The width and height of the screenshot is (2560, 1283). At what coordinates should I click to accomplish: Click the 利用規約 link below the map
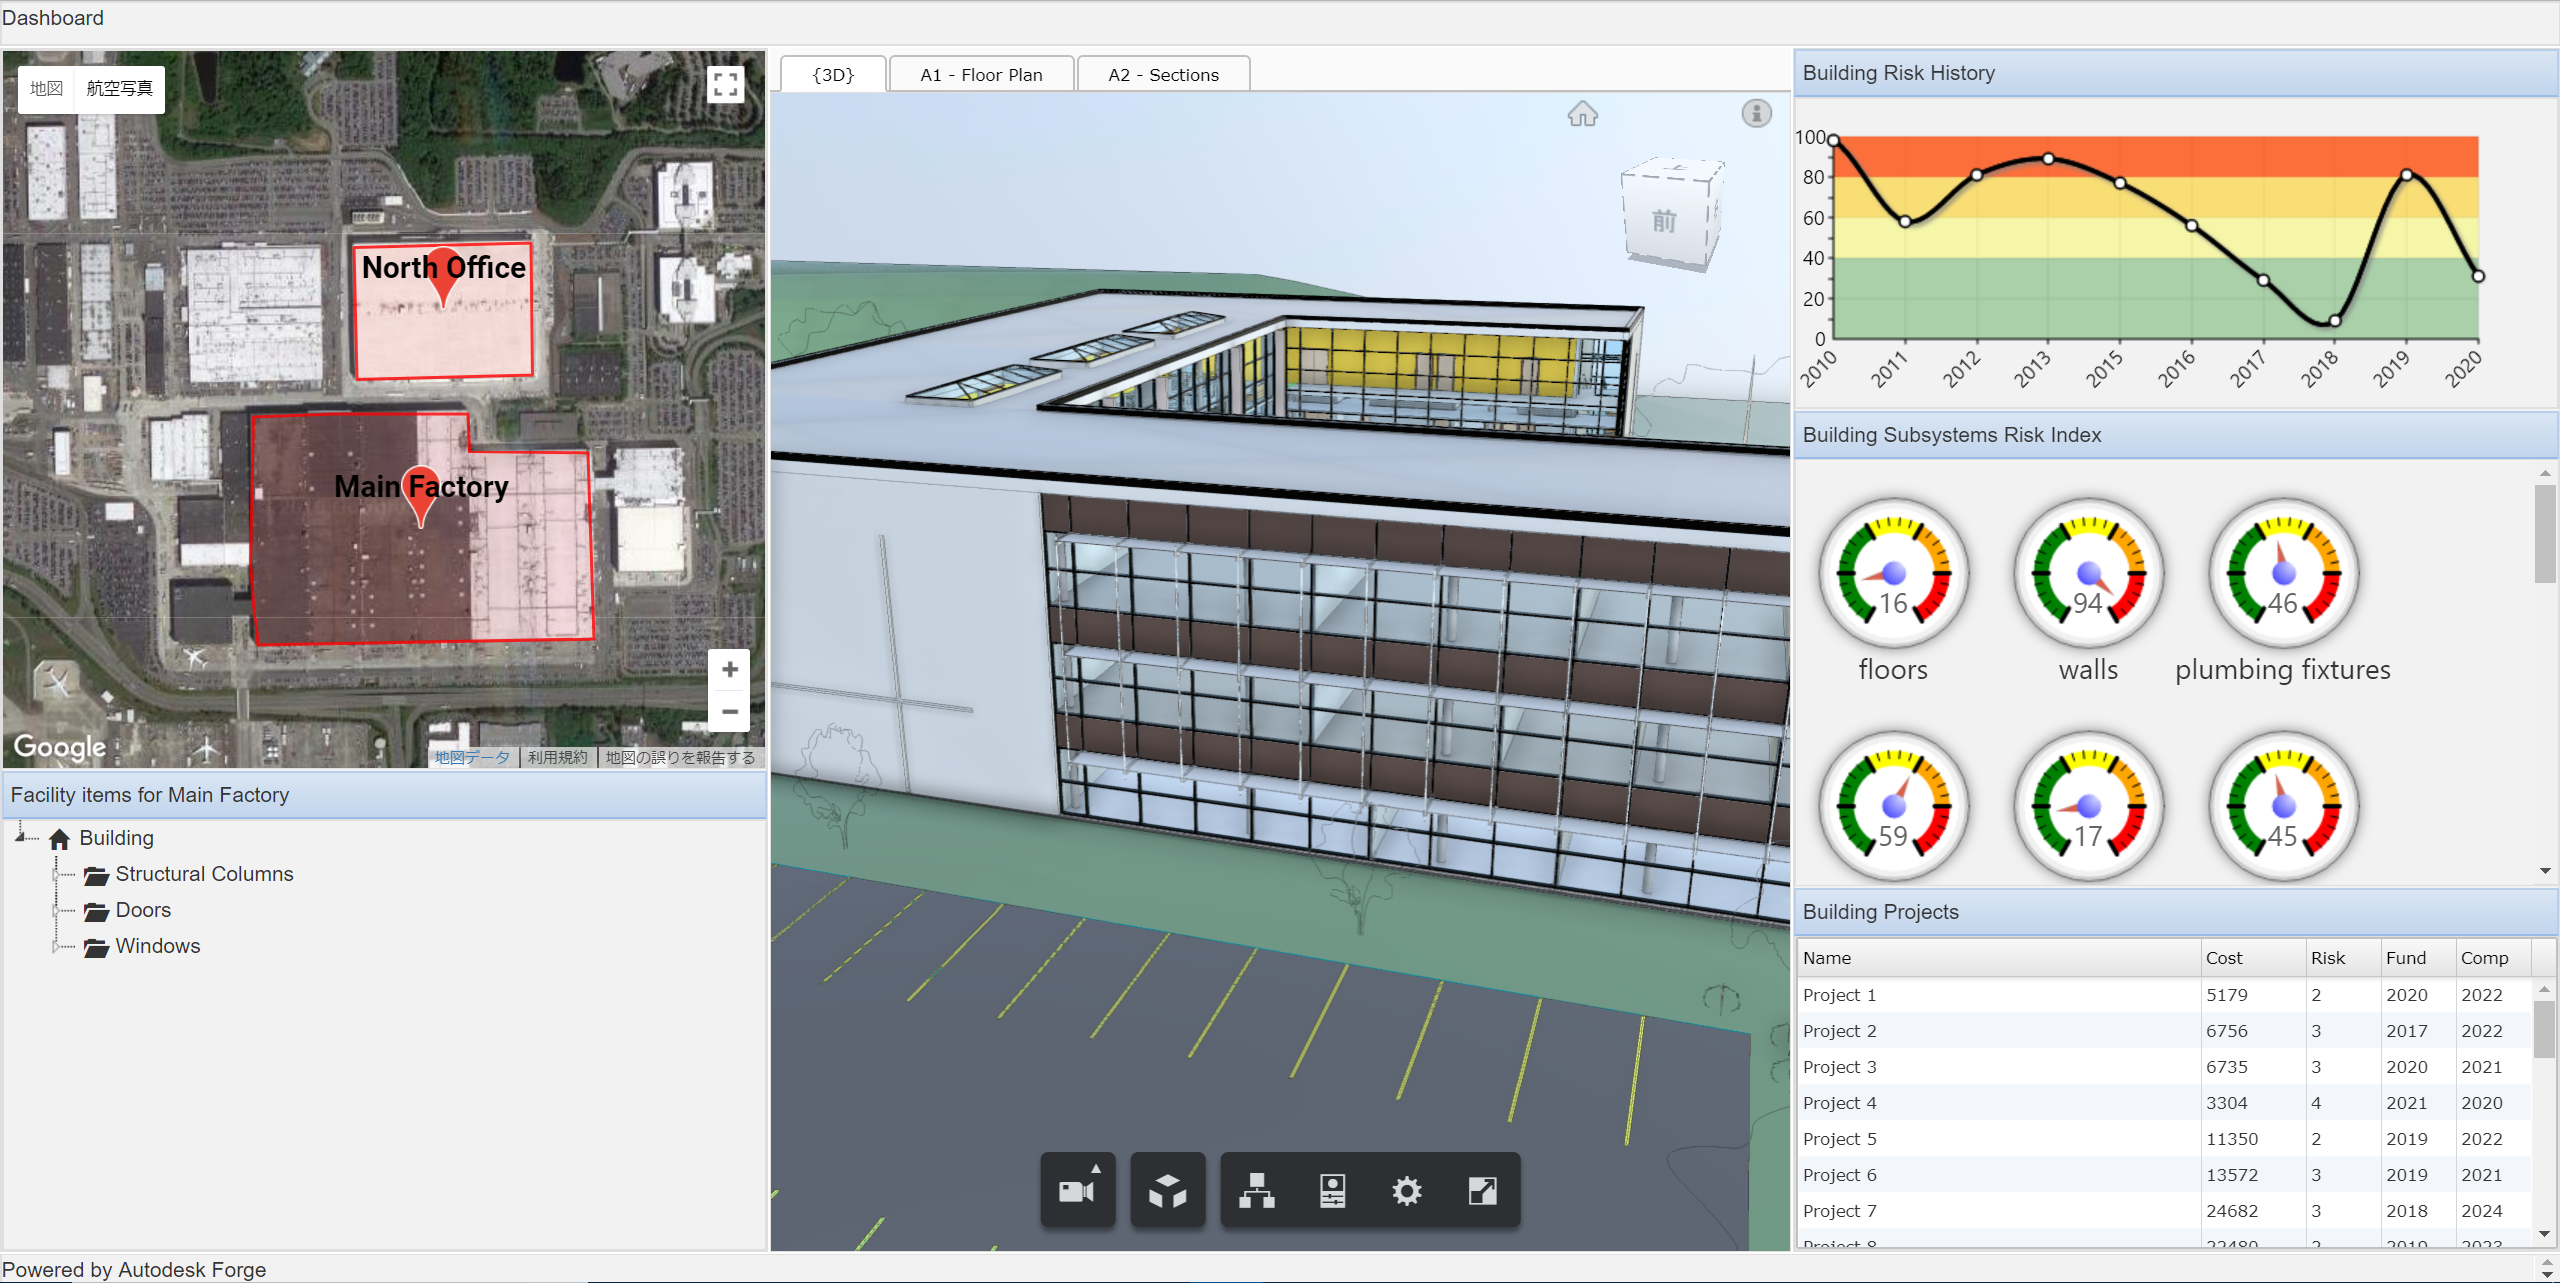click(x=557, y=757)
